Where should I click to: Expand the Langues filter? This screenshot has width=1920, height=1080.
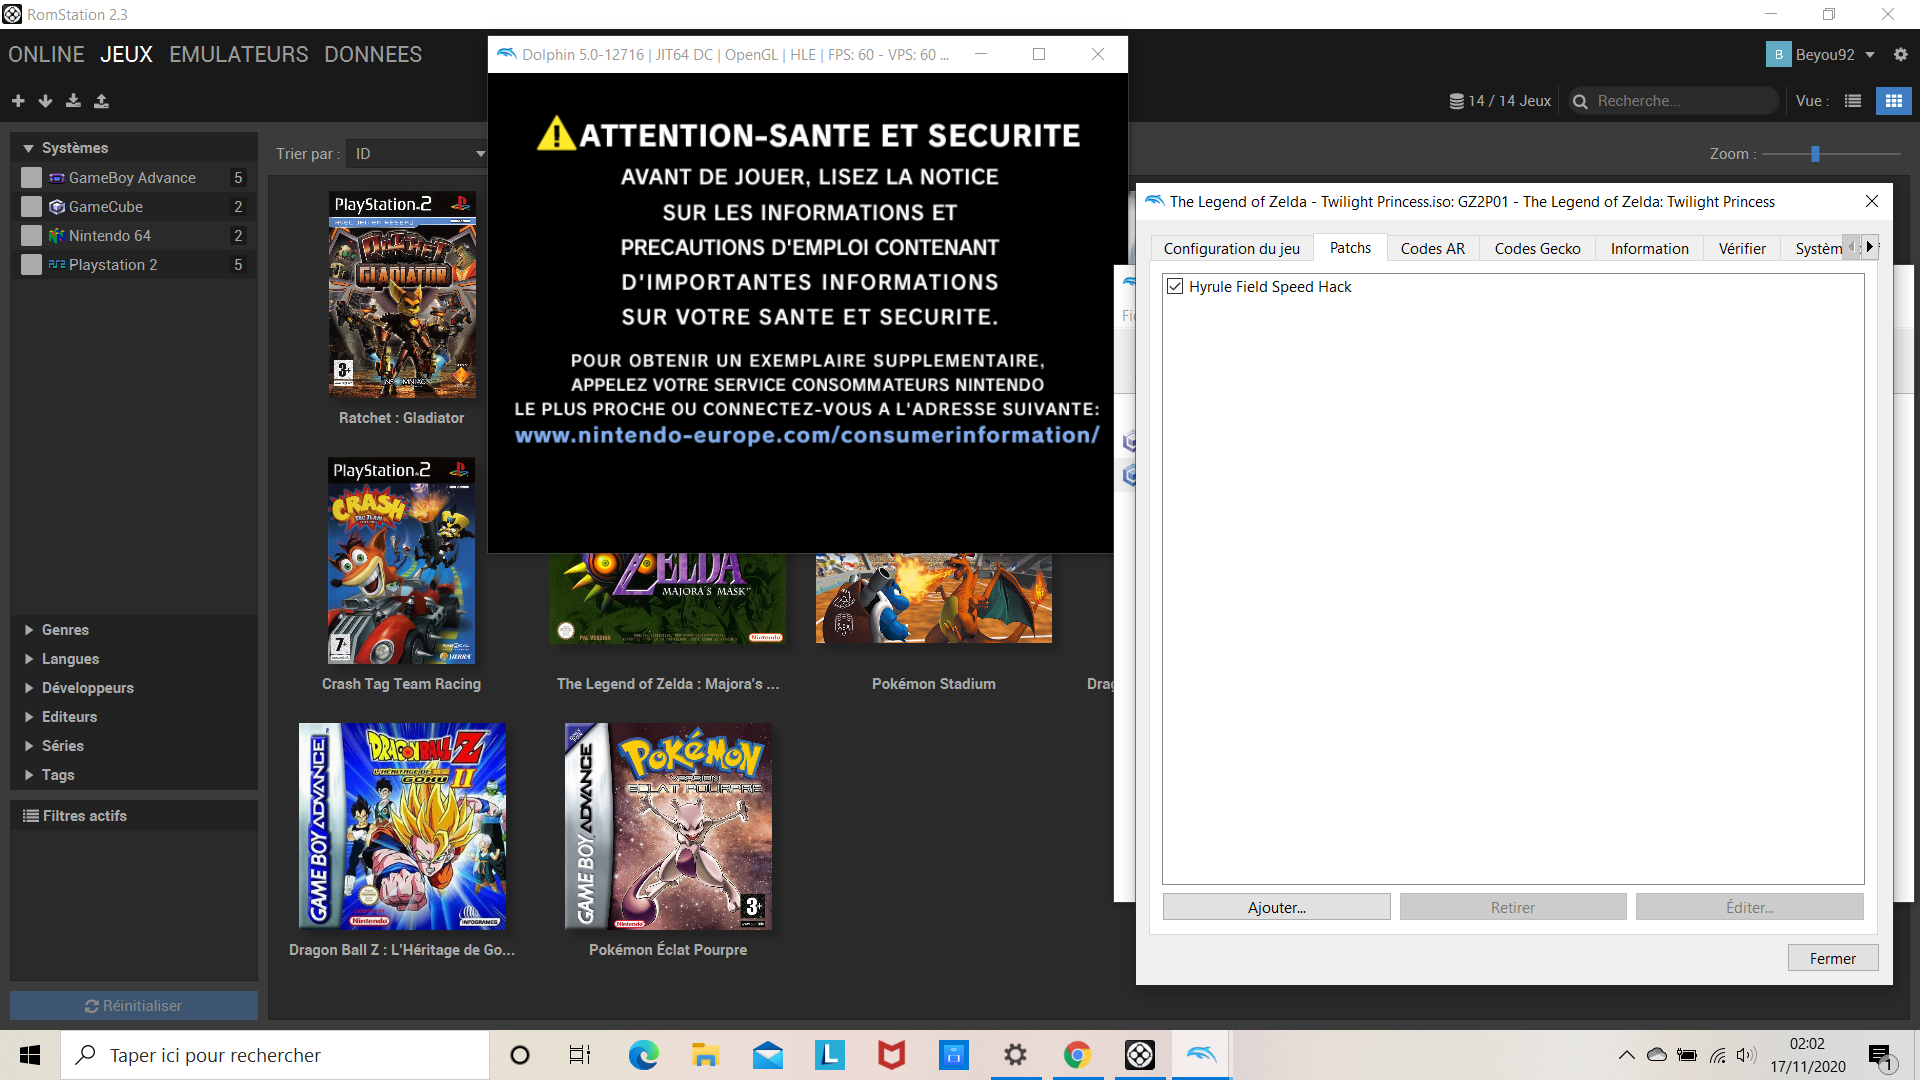tap(29, 659)
